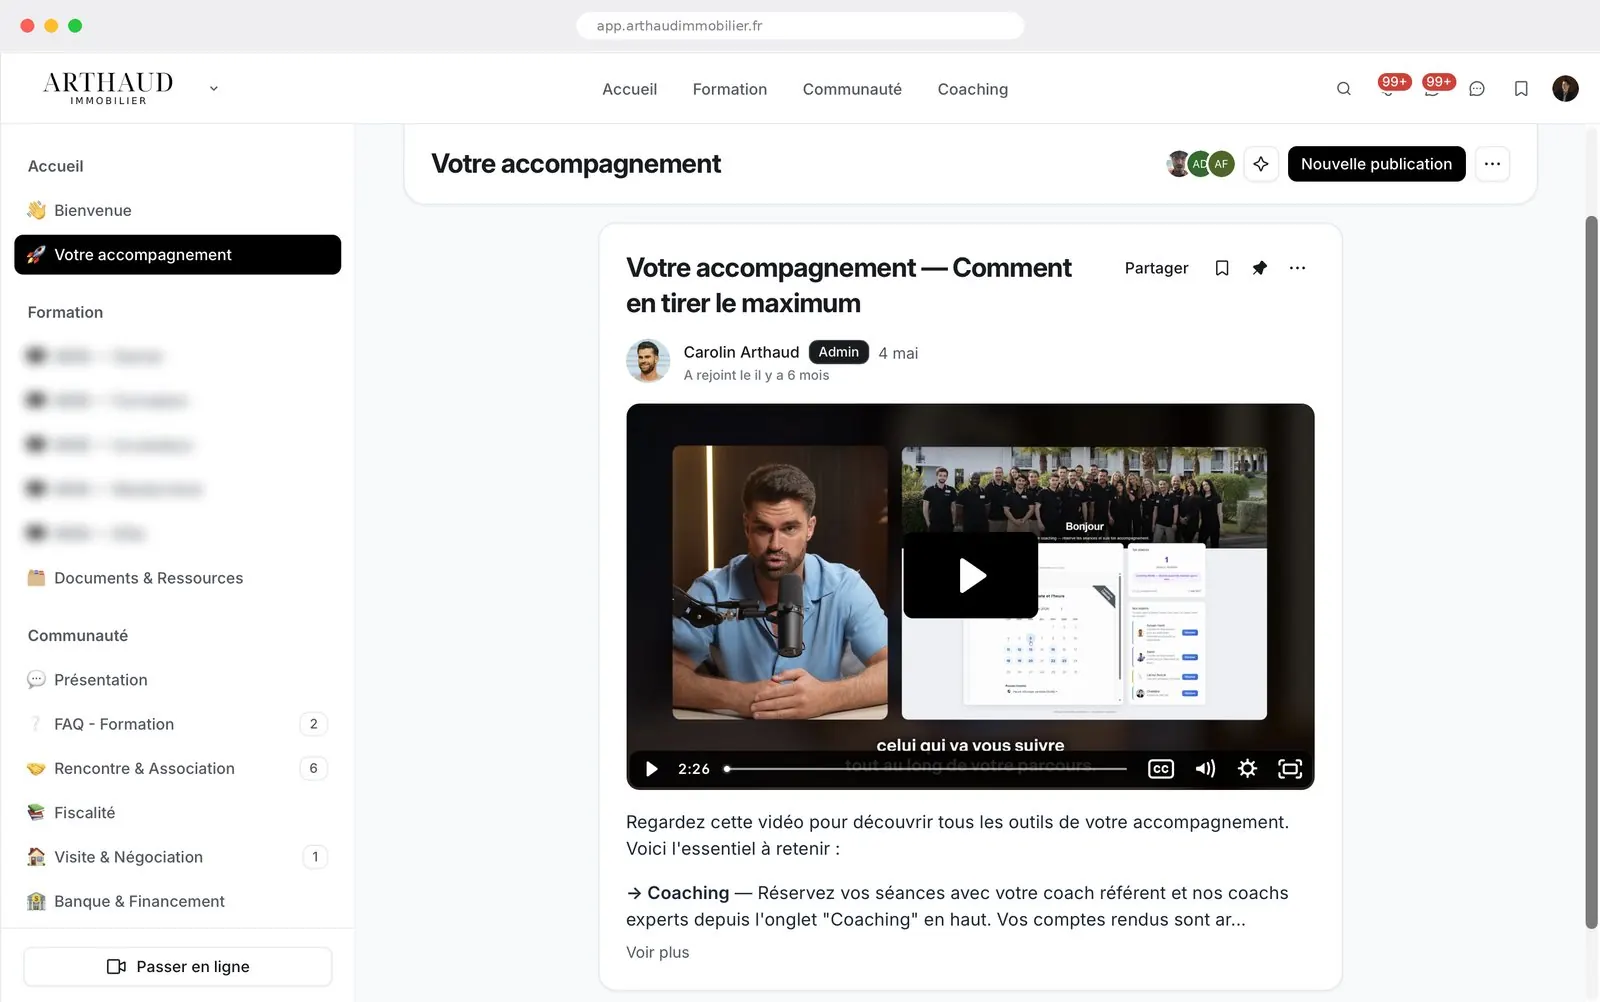This screenshot has height=1002, width=1600.
Task: Click the Admin badge next to author
Action: click(838, 352)
